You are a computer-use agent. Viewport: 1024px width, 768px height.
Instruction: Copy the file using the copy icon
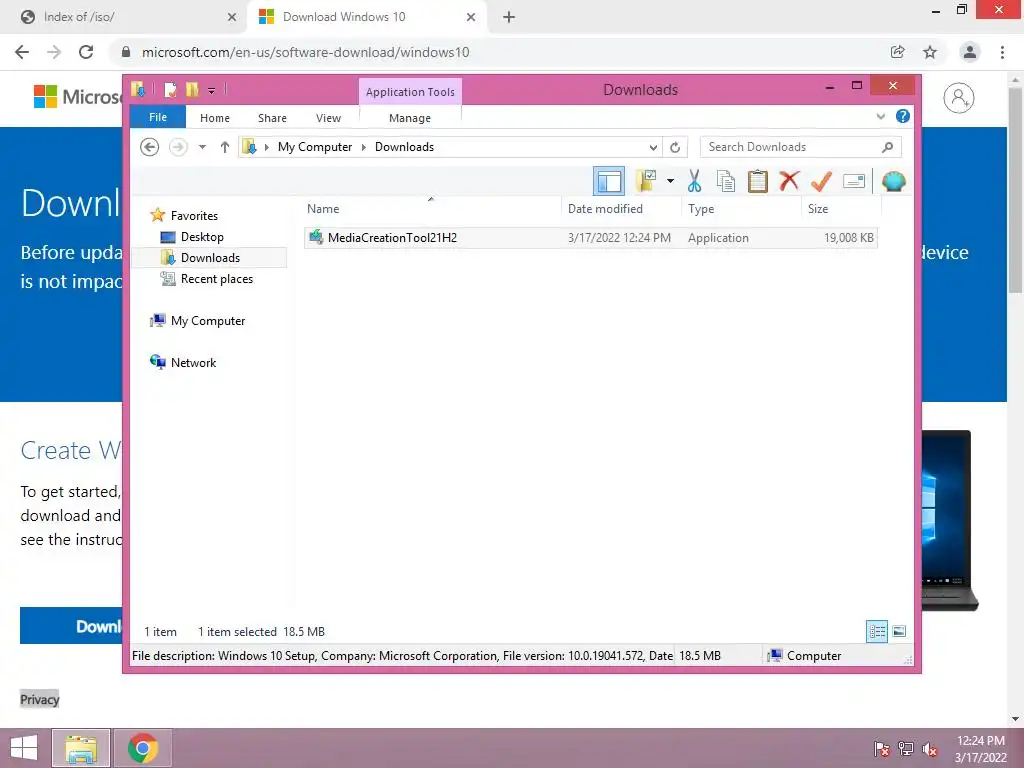(x=726, y=181)
